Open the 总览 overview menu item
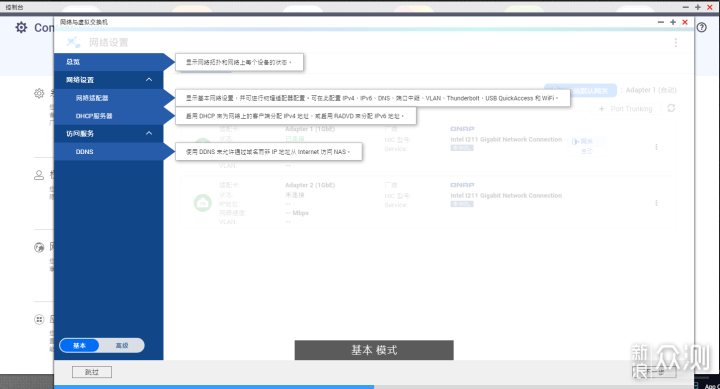Viewport: 720px width, 389px height. coord(108,62)
